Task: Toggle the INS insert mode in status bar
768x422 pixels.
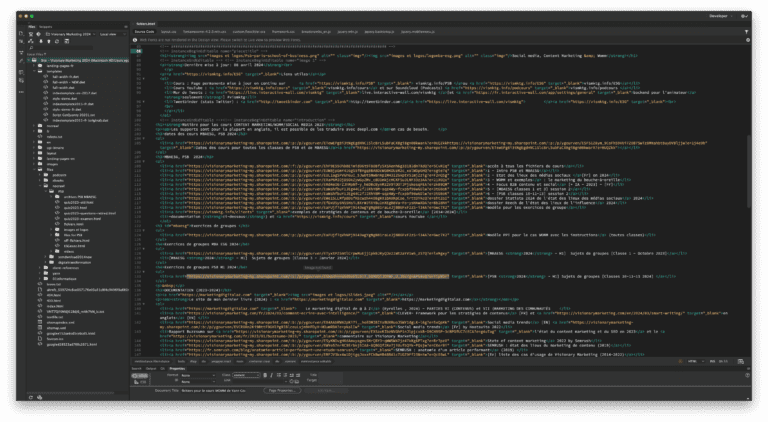Action: (712, 361)
